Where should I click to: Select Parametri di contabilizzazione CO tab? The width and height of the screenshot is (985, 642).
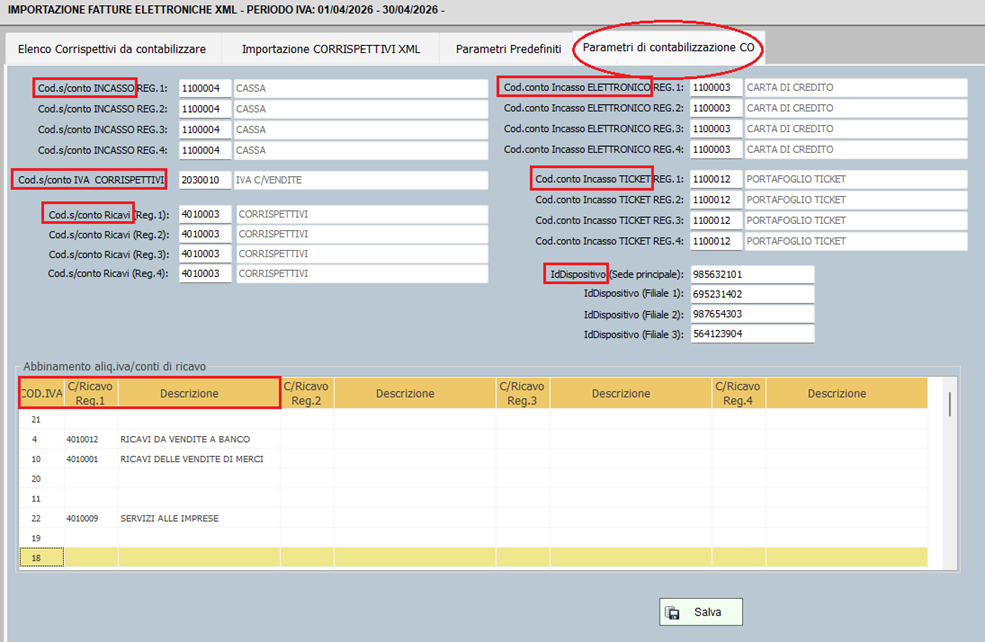pos(668,47)
